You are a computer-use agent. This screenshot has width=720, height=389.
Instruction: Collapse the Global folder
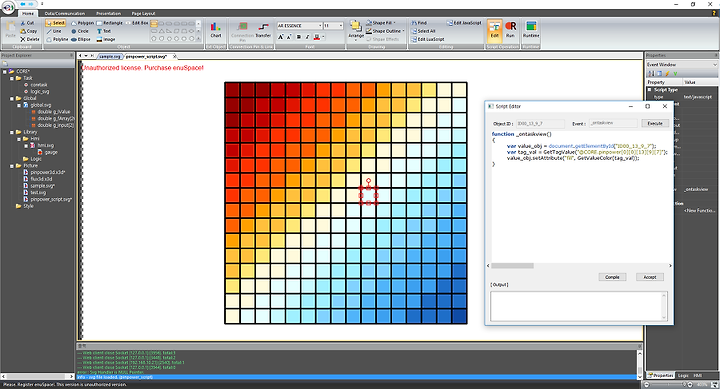pyautogui.click(x=12, y=98)
